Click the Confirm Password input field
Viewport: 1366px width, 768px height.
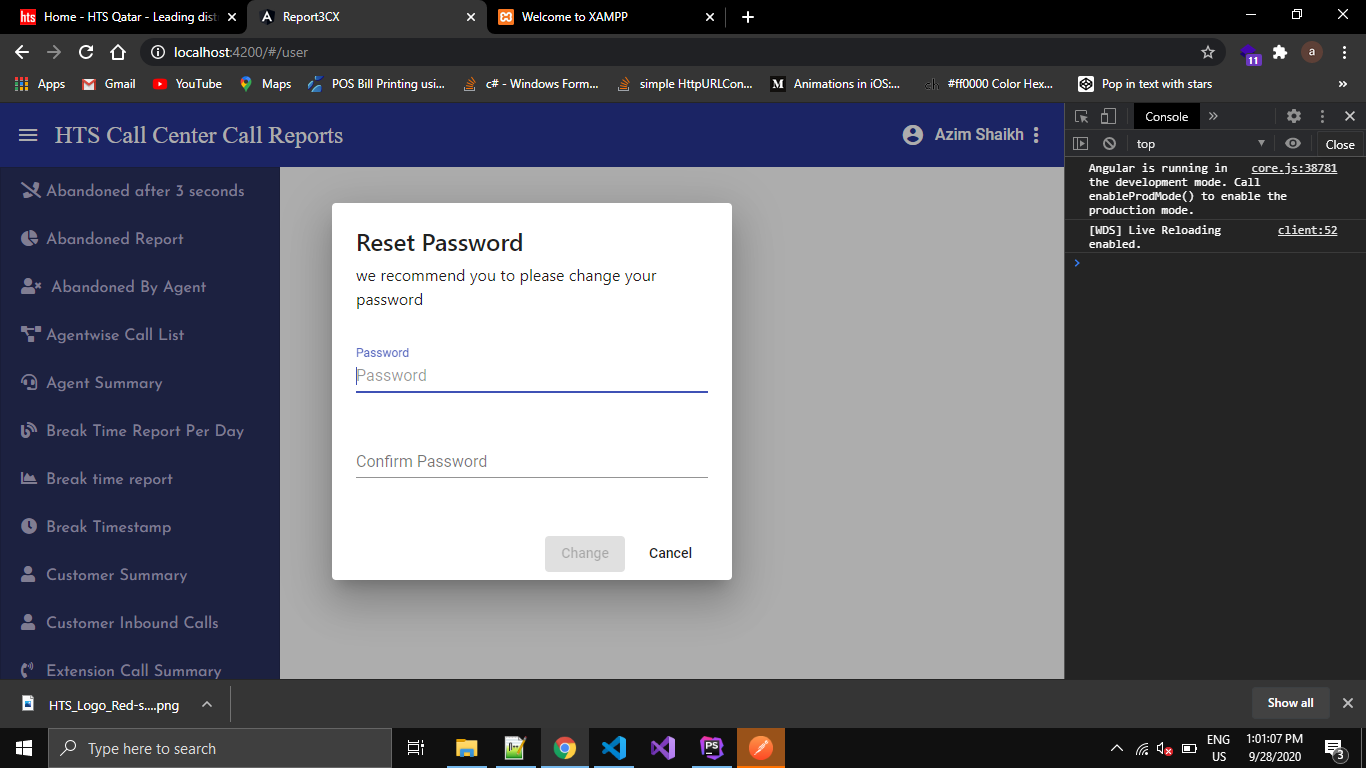coord(531,462)
